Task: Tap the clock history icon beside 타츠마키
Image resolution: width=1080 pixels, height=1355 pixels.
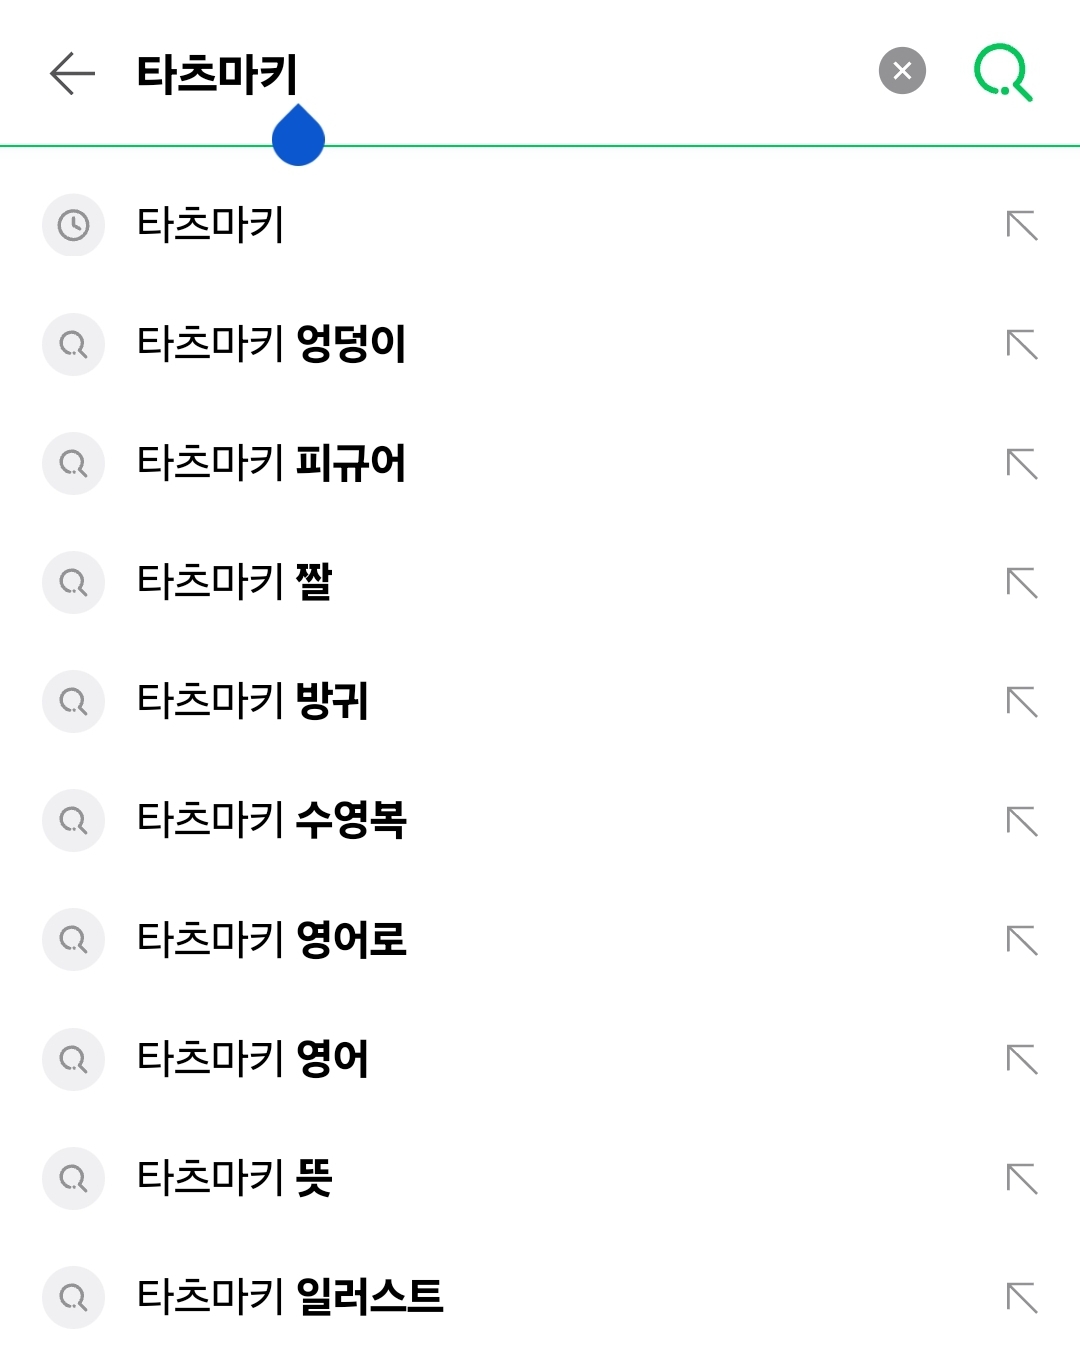Action: pos(73,225)
